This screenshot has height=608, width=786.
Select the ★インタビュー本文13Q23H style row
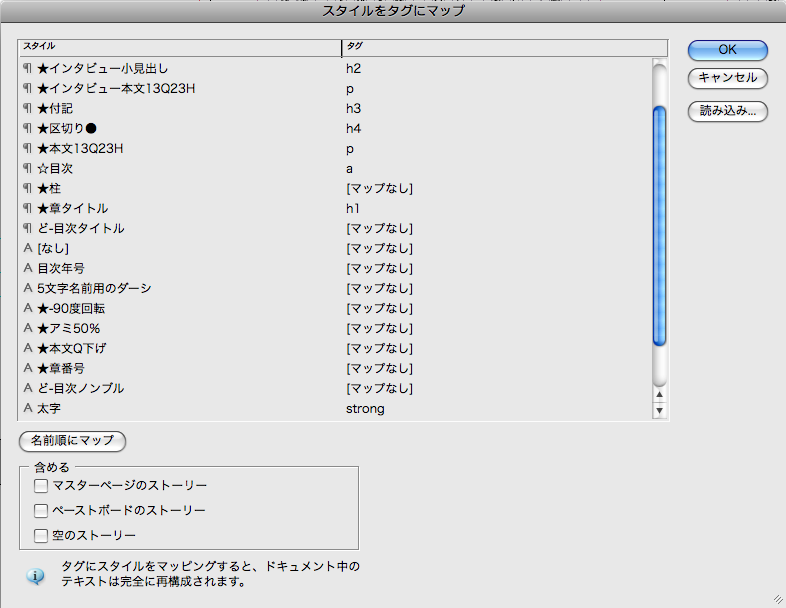335,89
